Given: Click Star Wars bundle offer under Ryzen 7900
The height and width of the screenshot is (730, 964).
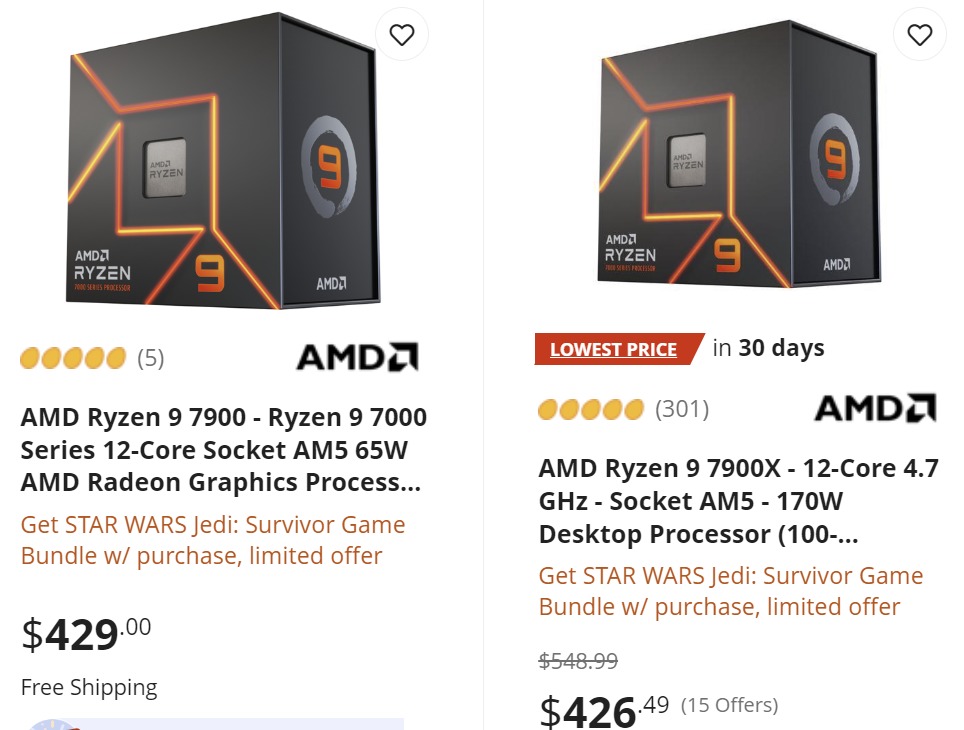Looking at the screenshot, I should 213,540.
